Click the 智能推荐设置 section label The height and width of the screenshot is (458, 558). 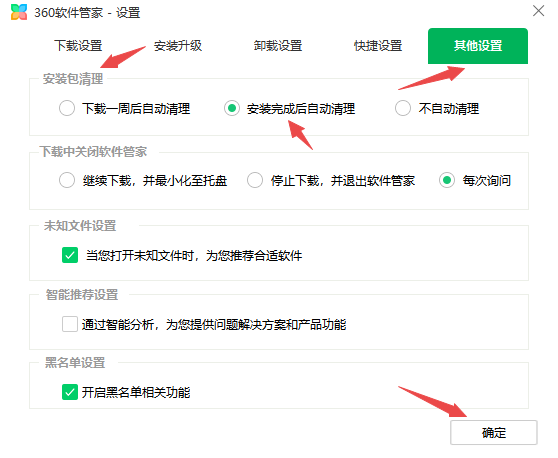click(82, 295)
